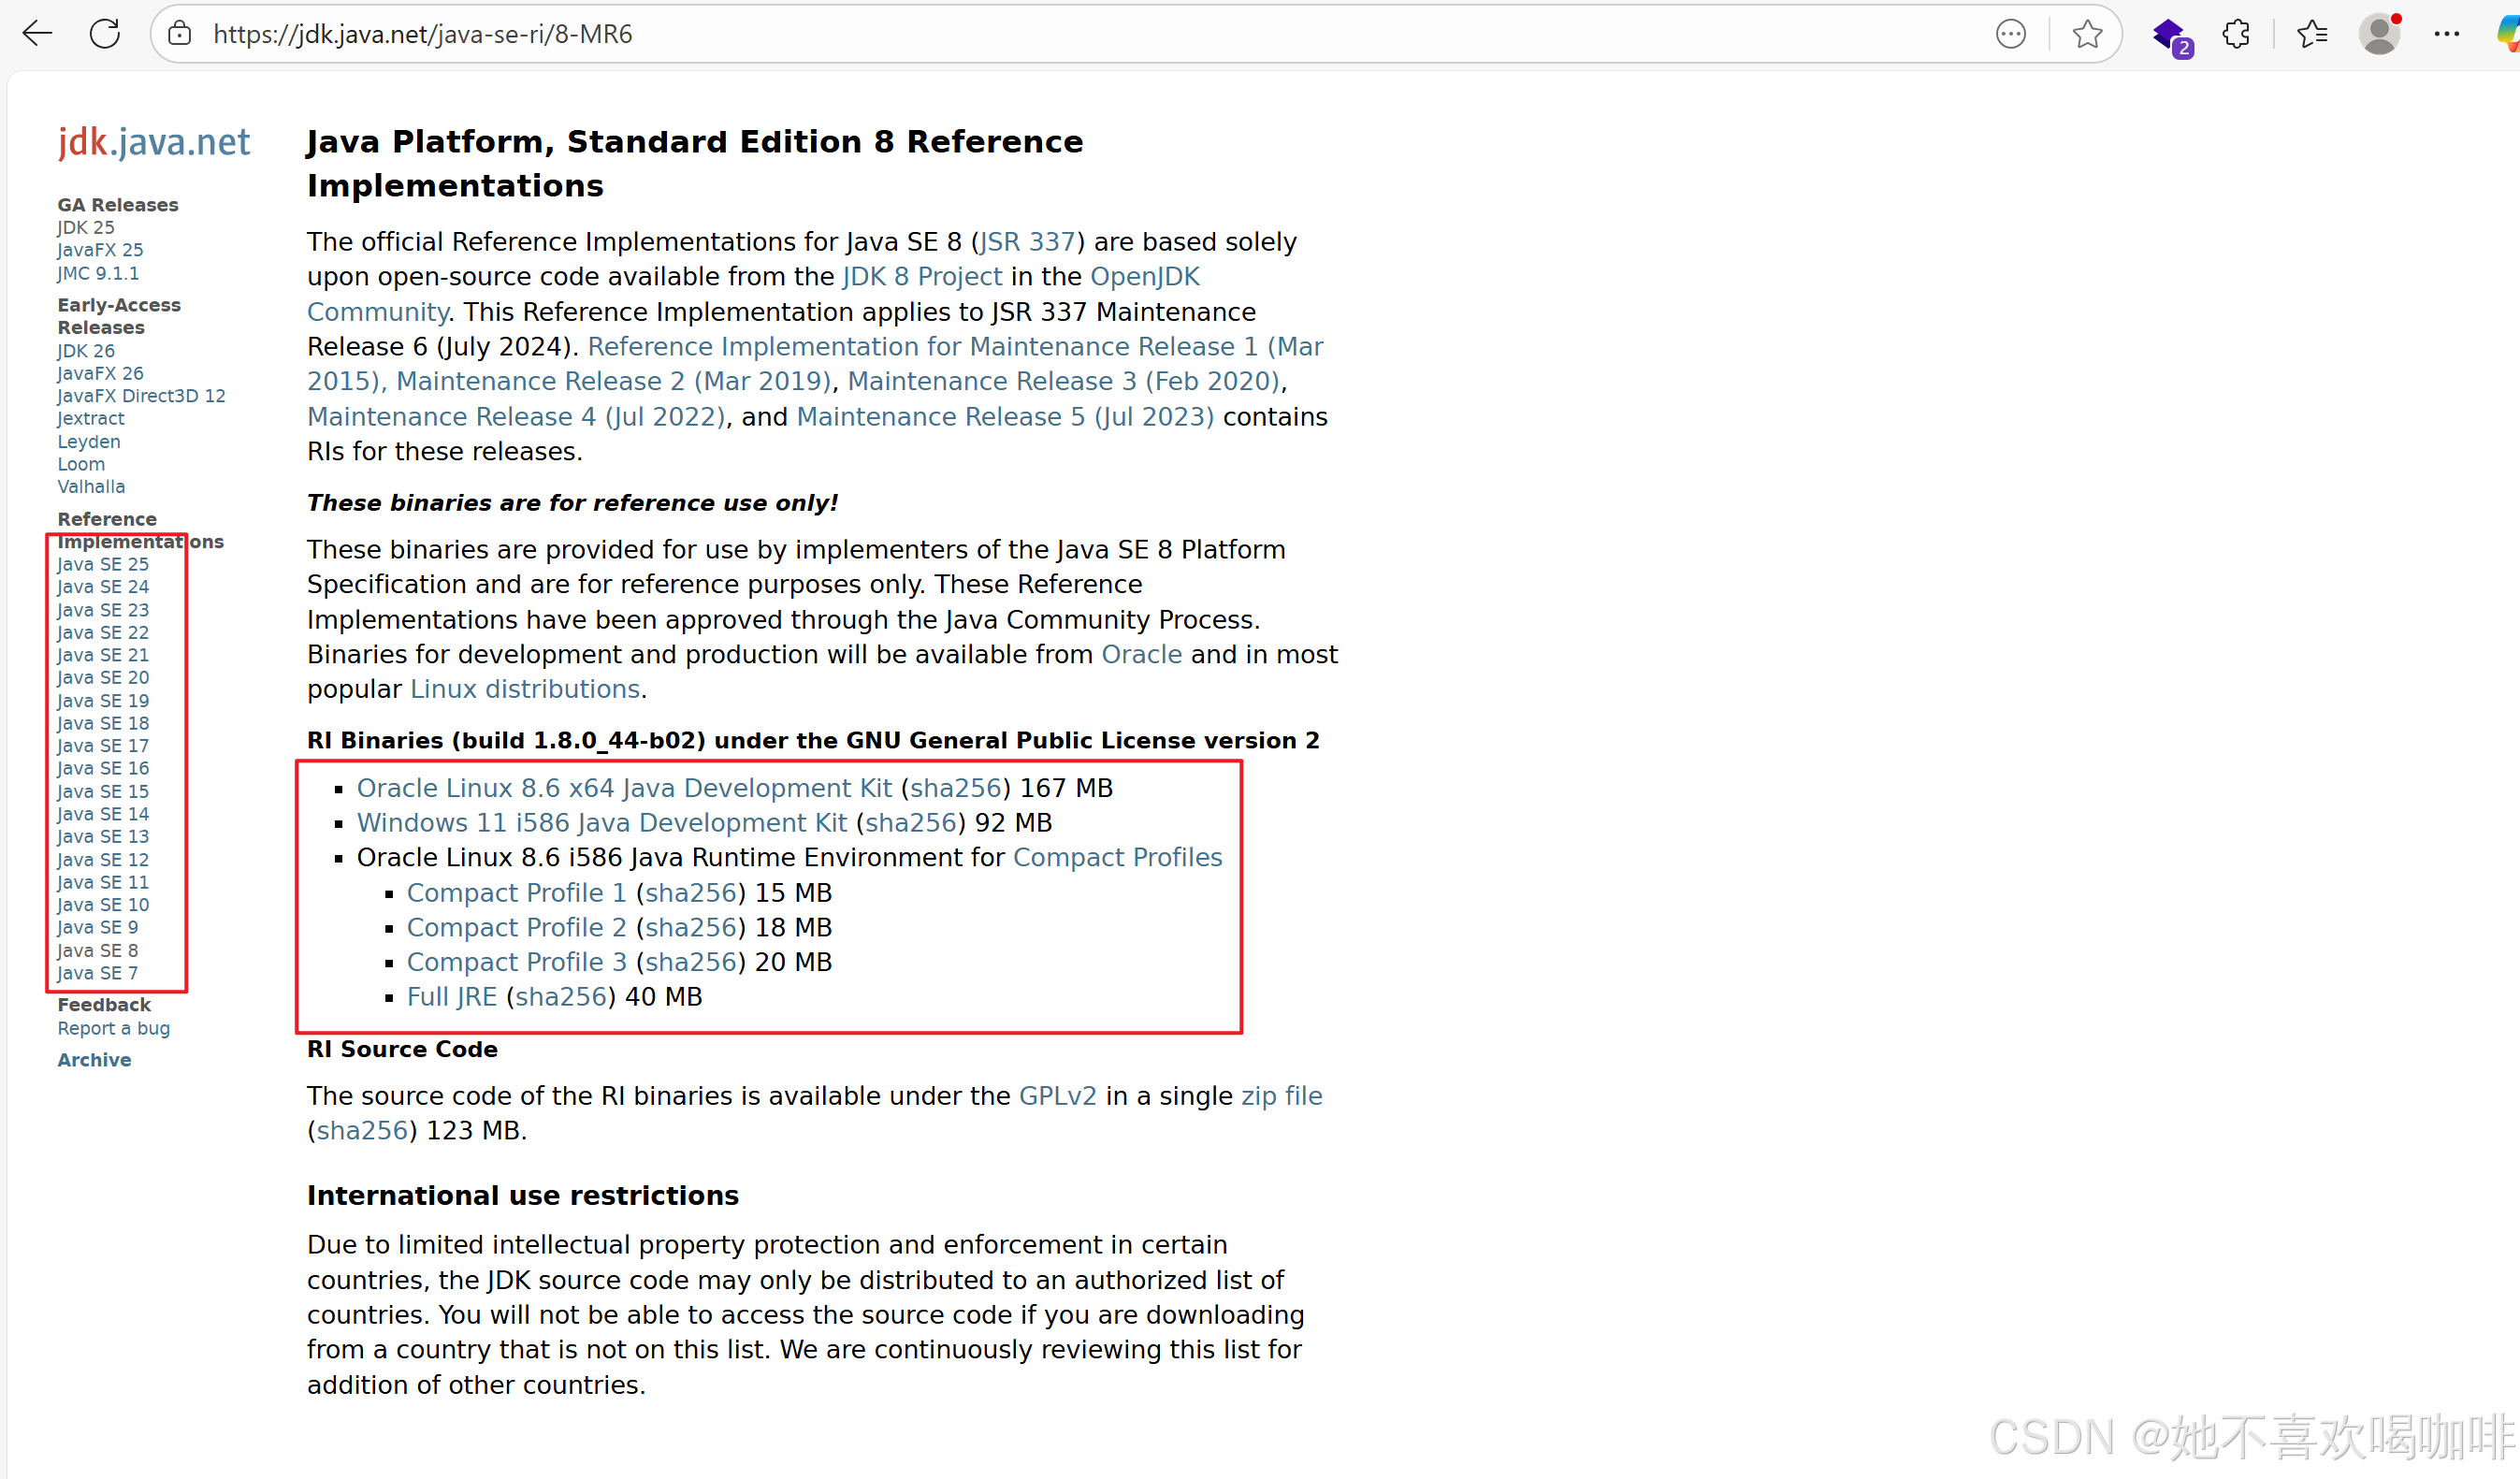
Task: Open Java SE 17 sidebar link
Action: tap(103, 746)
